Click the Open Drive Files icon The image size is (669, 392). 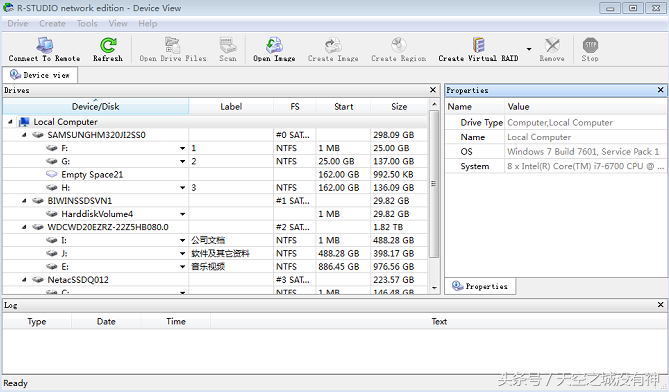(x=172, y=45)
